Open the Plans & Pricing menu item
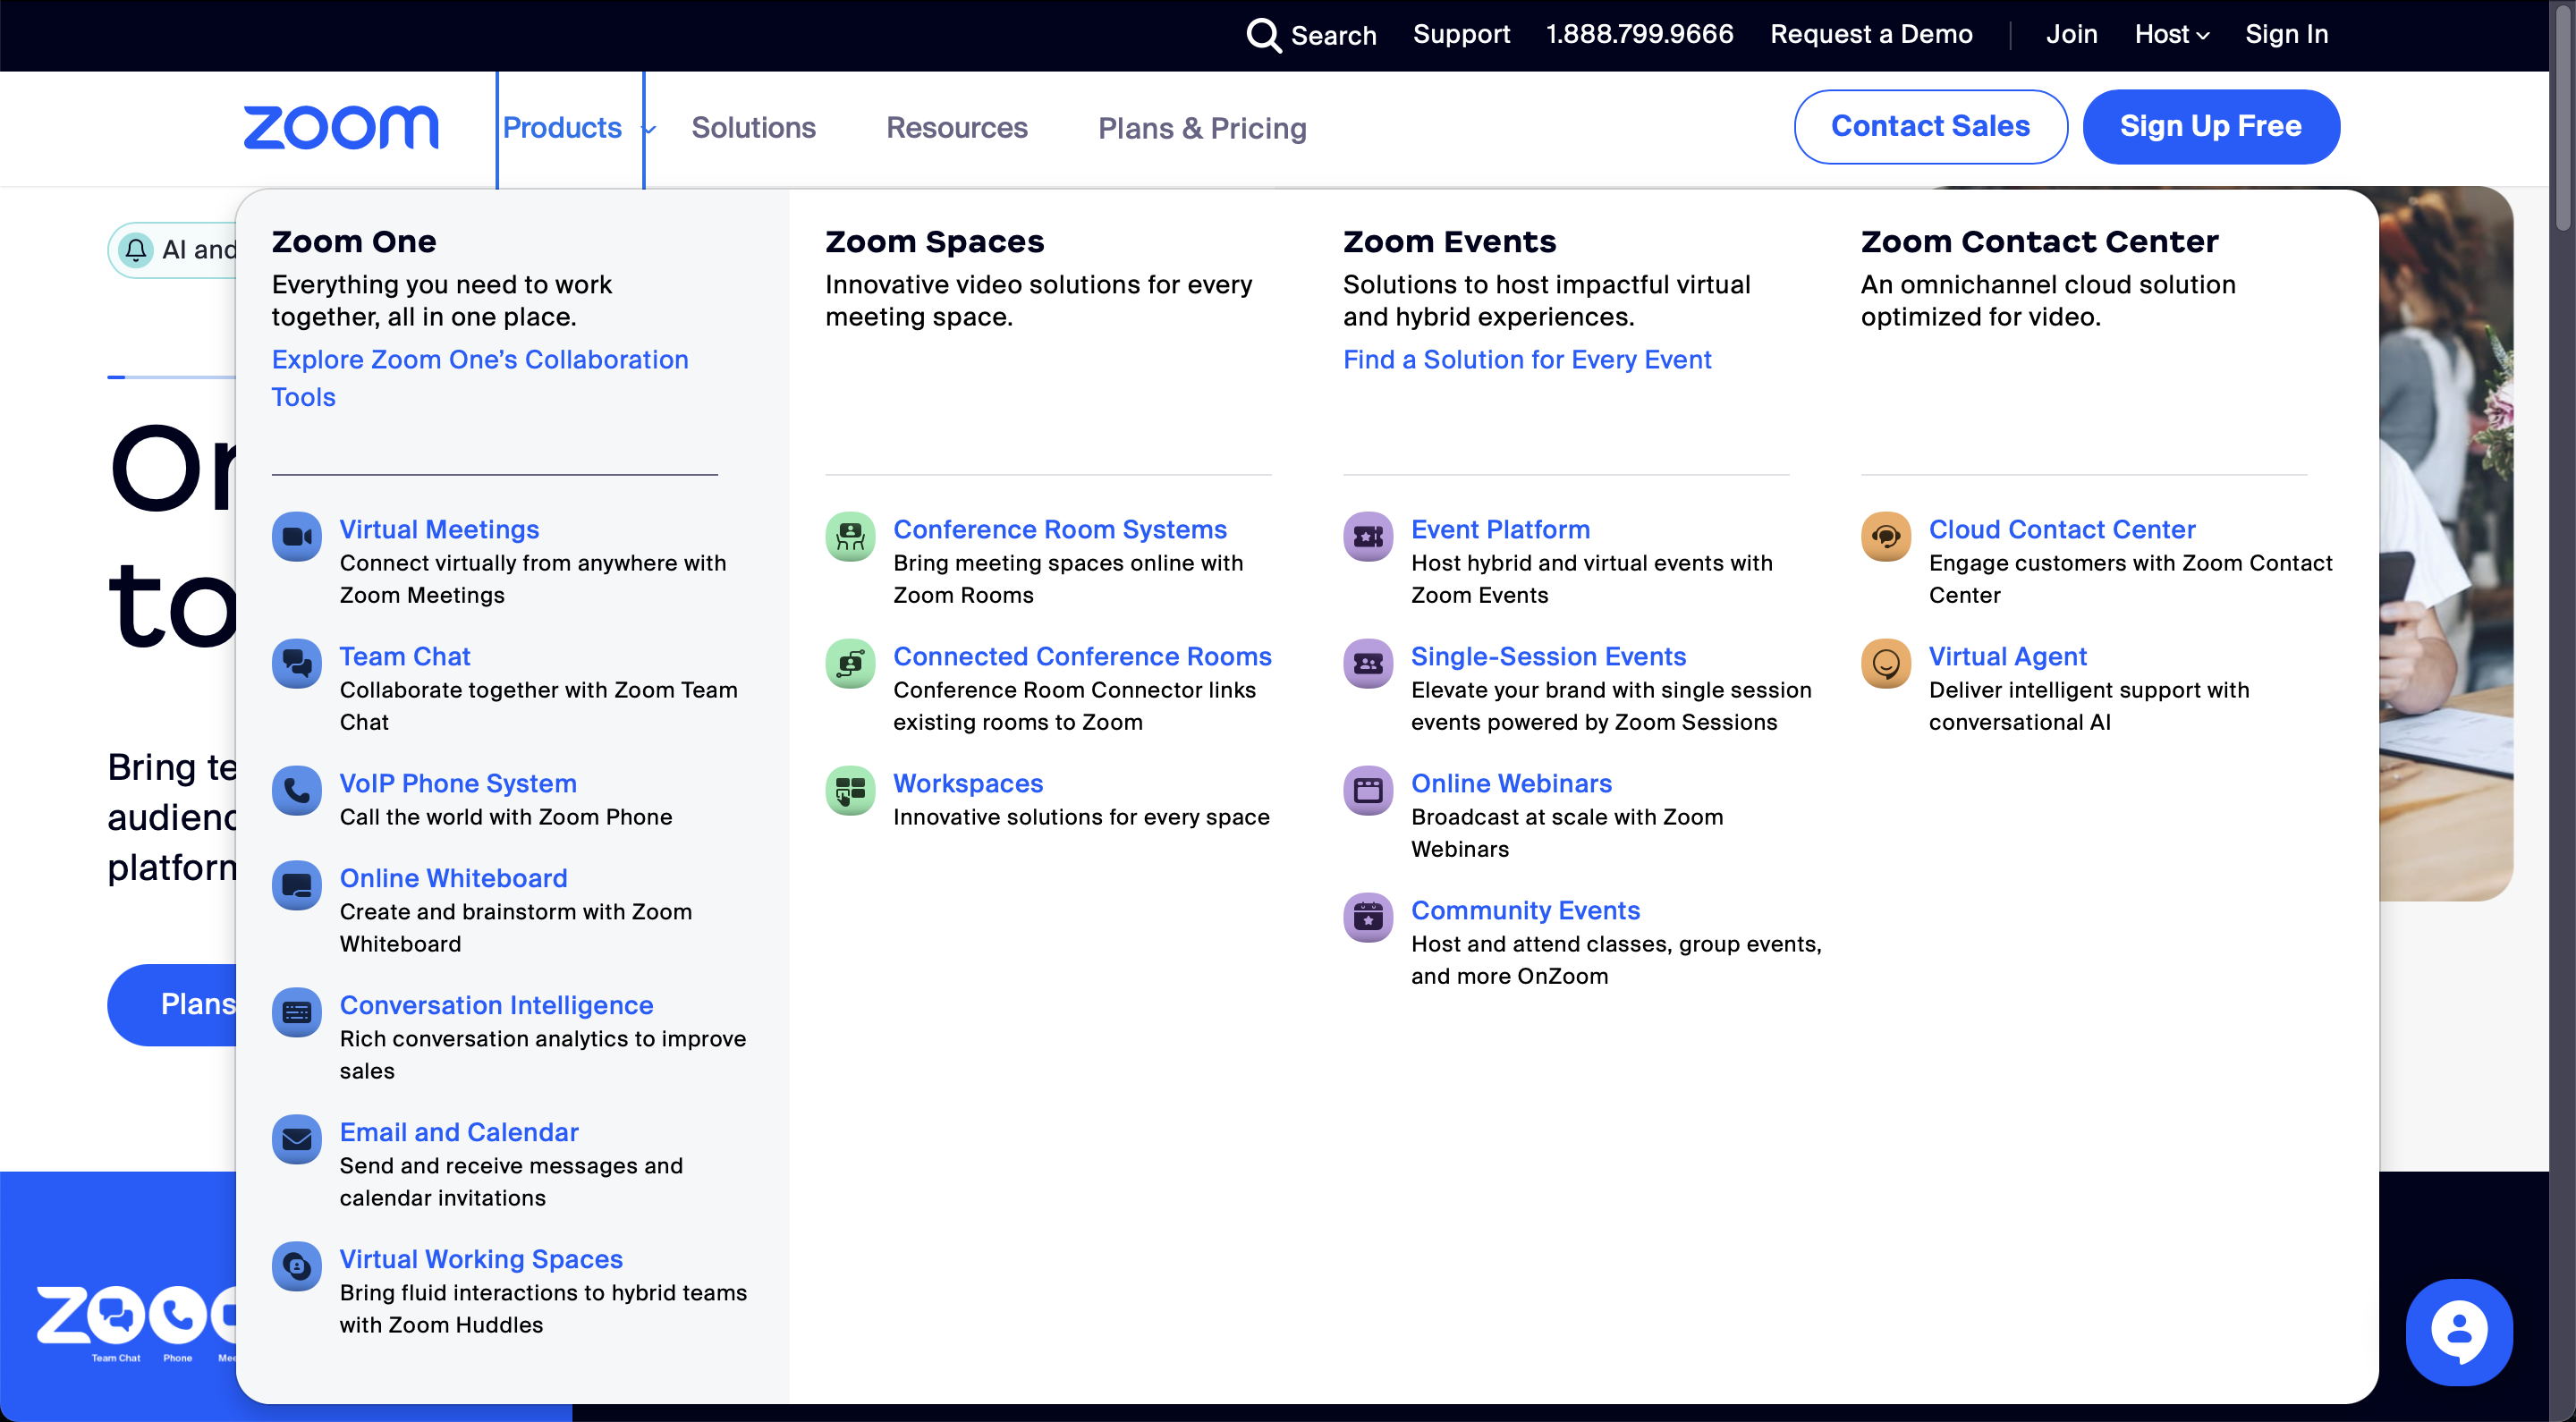This screenshot has height=1422, width=2576. [1201, 128]
